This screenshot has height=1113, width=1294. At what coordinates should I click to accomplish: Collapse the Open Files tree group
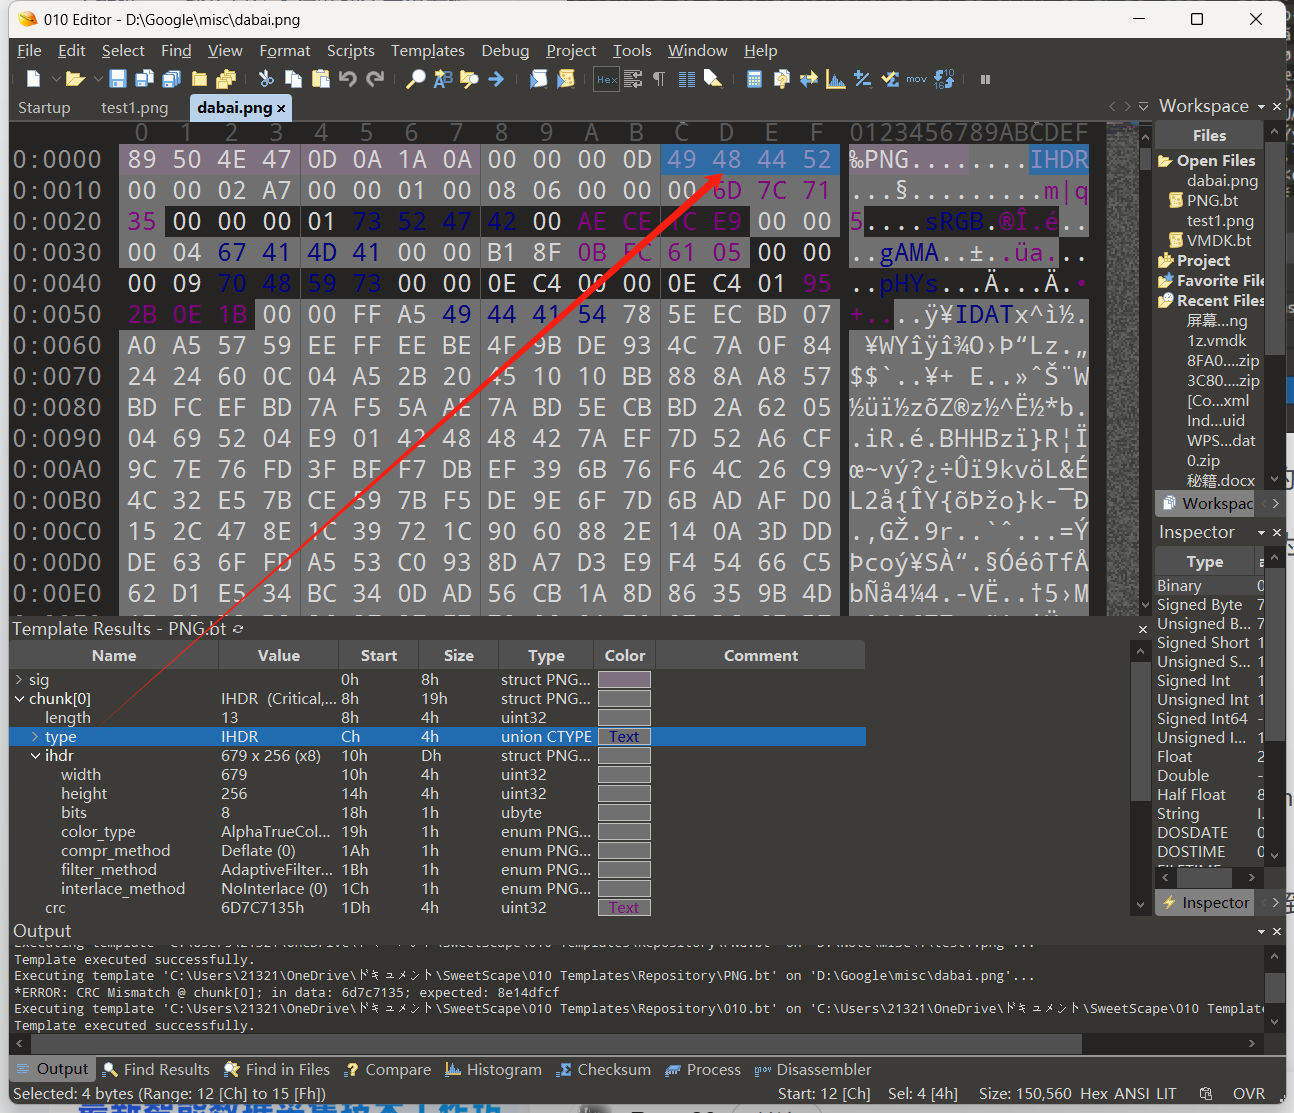tap(1165, 161)
